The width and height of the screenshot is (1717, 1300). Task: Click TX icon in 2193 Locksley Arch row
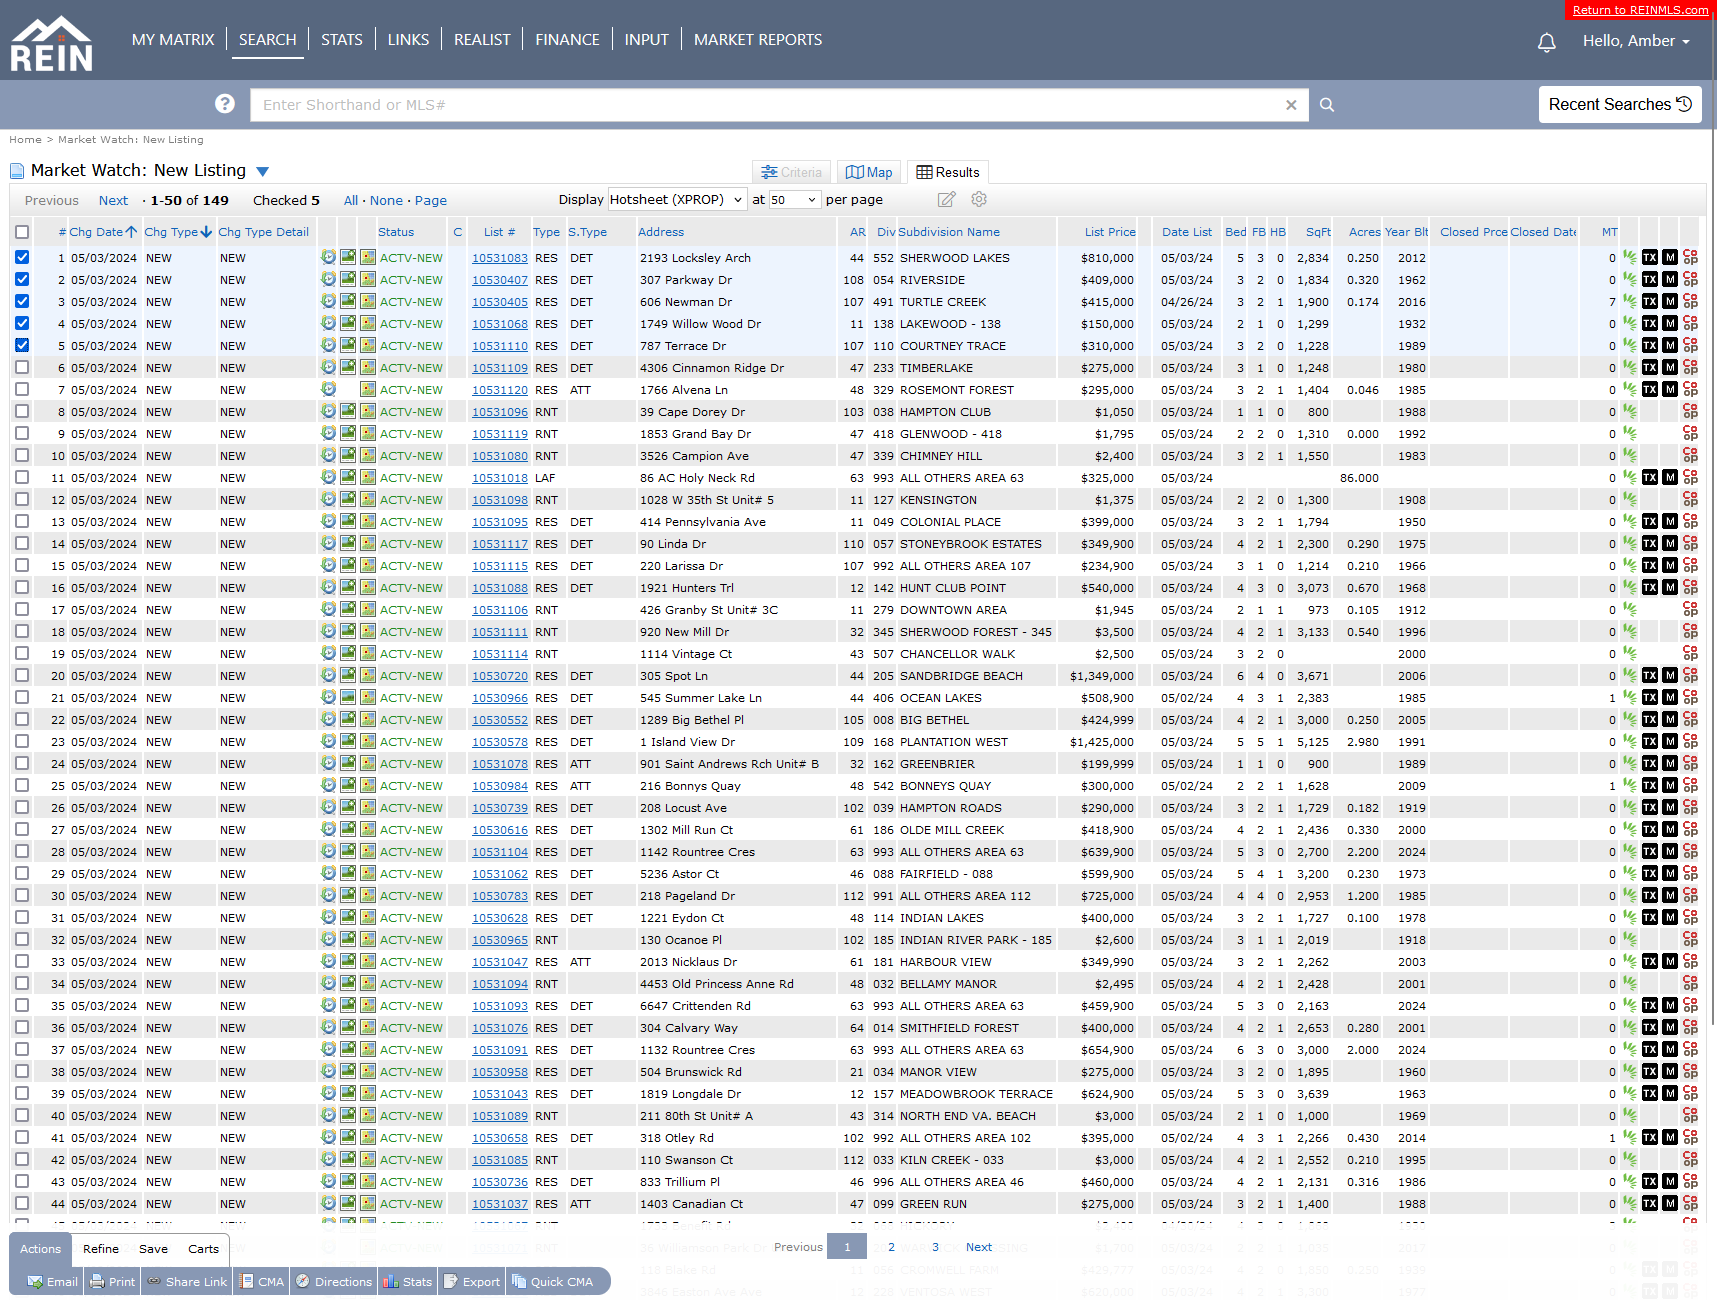(1650, 257)
